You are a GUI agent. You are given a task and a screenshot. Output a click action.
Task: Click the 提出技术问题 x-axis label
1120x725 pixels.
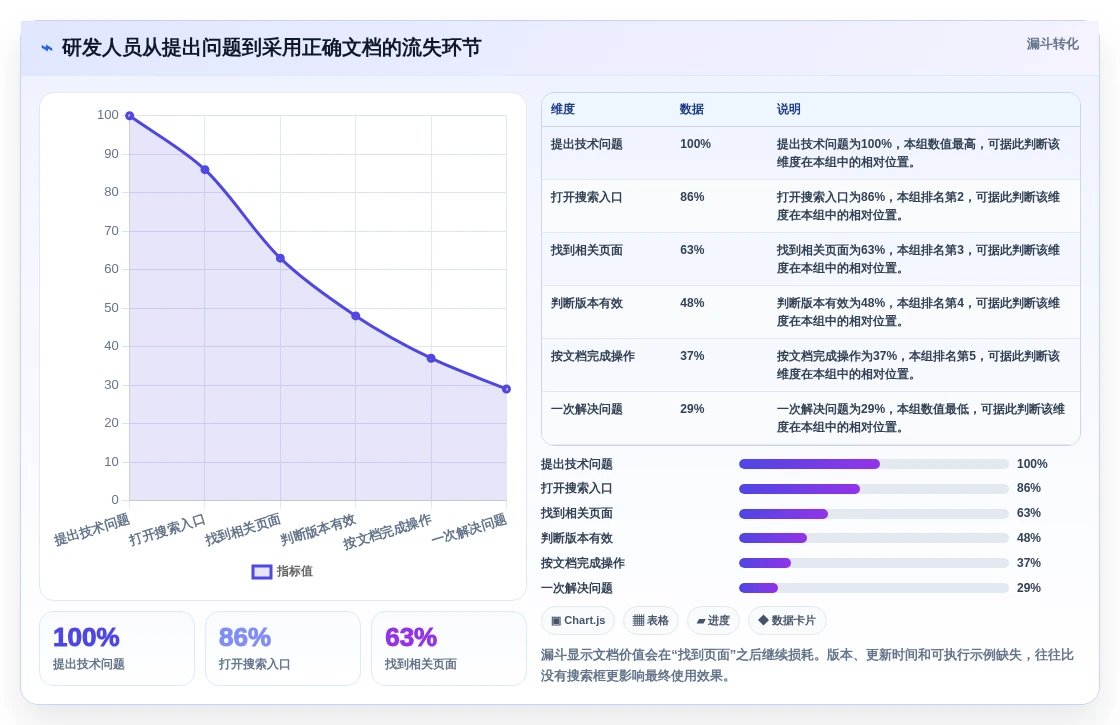pos(92,529)
